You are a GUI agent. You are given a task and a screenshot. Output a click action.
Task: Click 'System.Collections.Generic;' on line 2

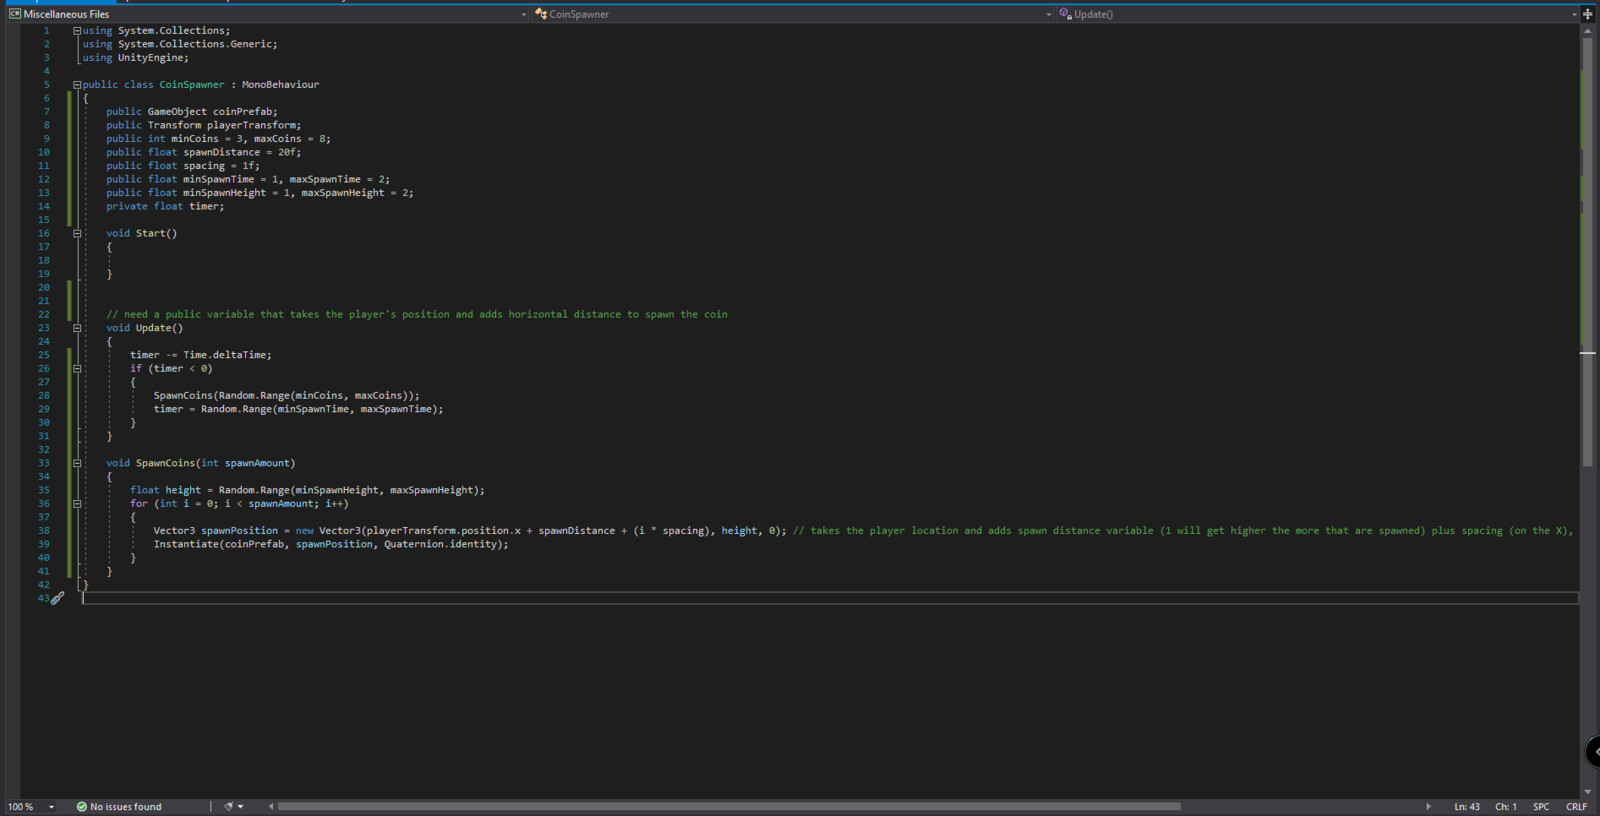(x=198, y=44)
